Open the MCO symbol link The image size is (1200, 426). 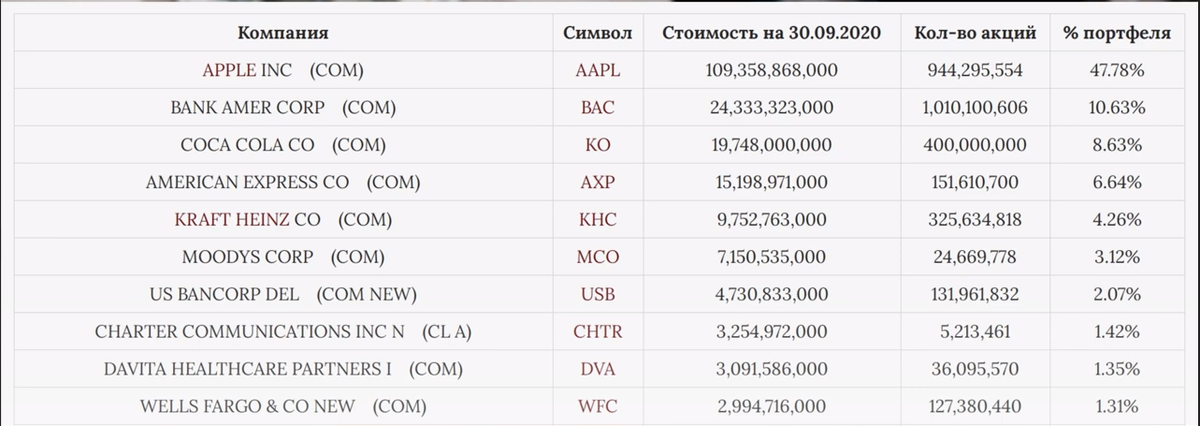coord(598,257)
